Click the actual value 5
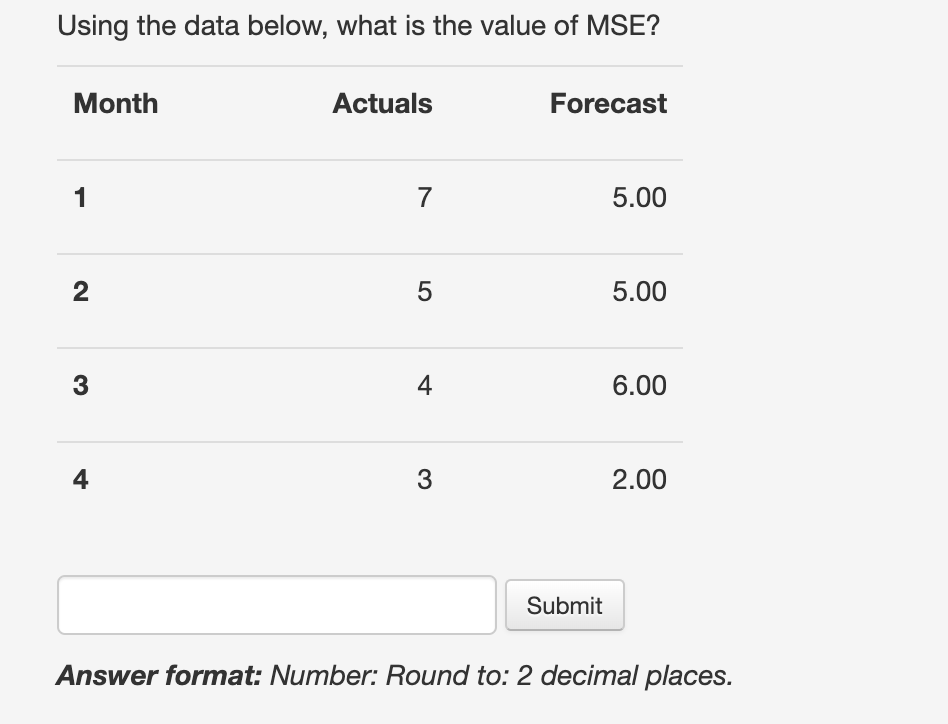 click(423, 291)
